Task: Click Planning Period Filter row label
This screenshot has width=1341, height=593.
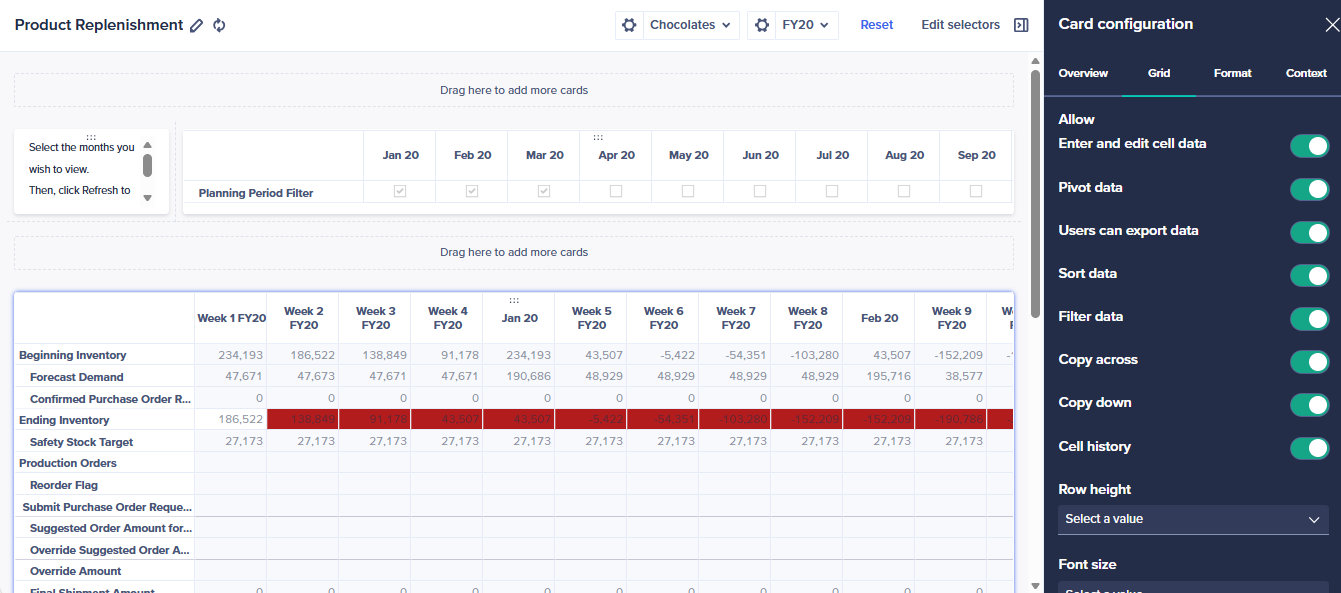Action: click(256, 193)
